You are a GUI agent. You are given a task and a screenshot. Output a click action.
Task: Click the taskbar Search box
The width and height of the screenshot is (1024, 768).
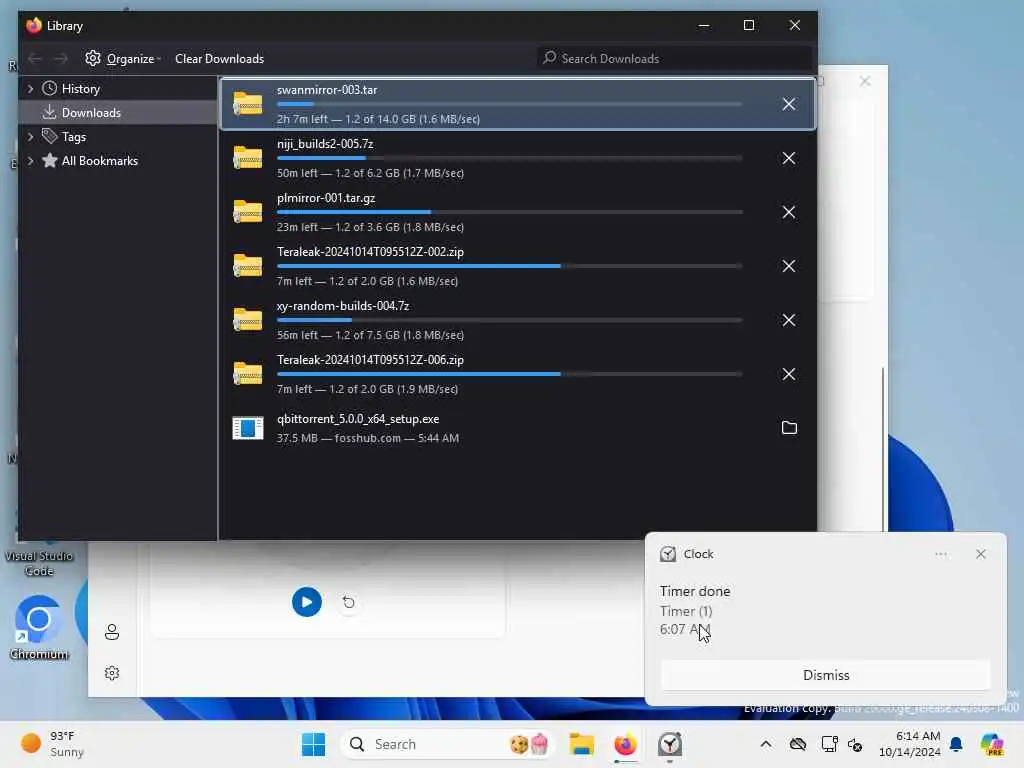pyautogui.click(x=447, y=744)
